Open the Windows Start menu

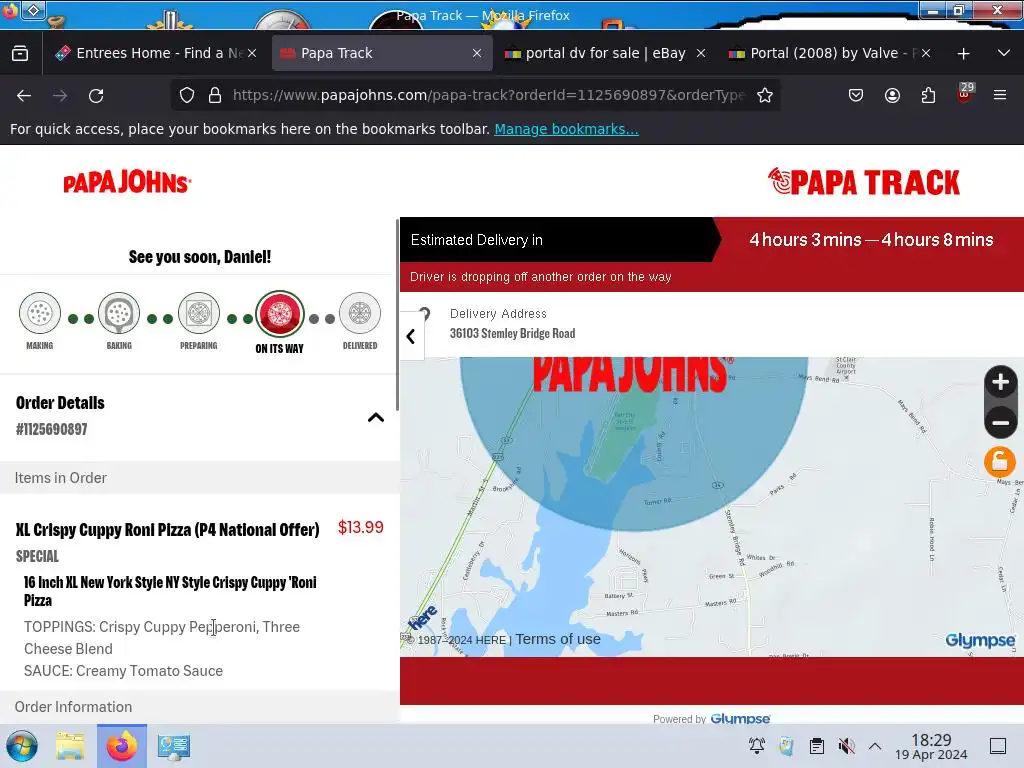[x=22, y=746]
